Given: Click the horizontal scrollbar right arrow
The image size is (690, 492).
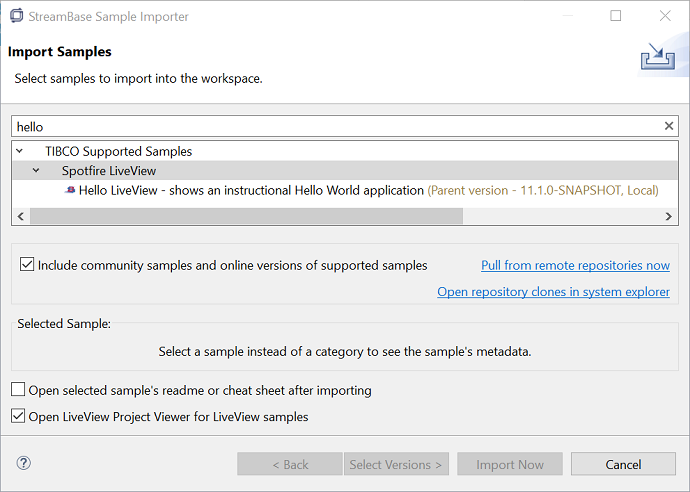Looking at the screenshot, I should (x=669, y=216).
